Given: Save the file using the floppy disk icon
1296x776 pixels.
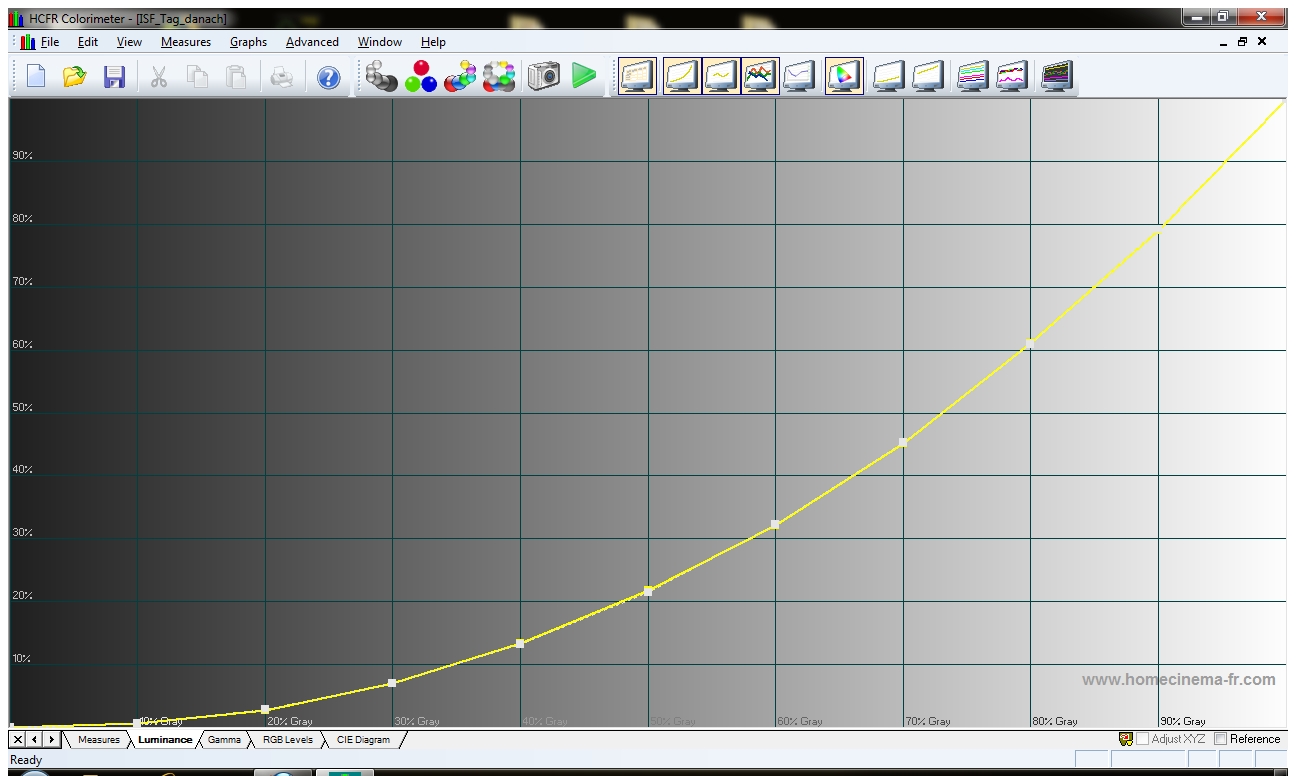Looking at the screenshot, I should (x=114, y=77).
